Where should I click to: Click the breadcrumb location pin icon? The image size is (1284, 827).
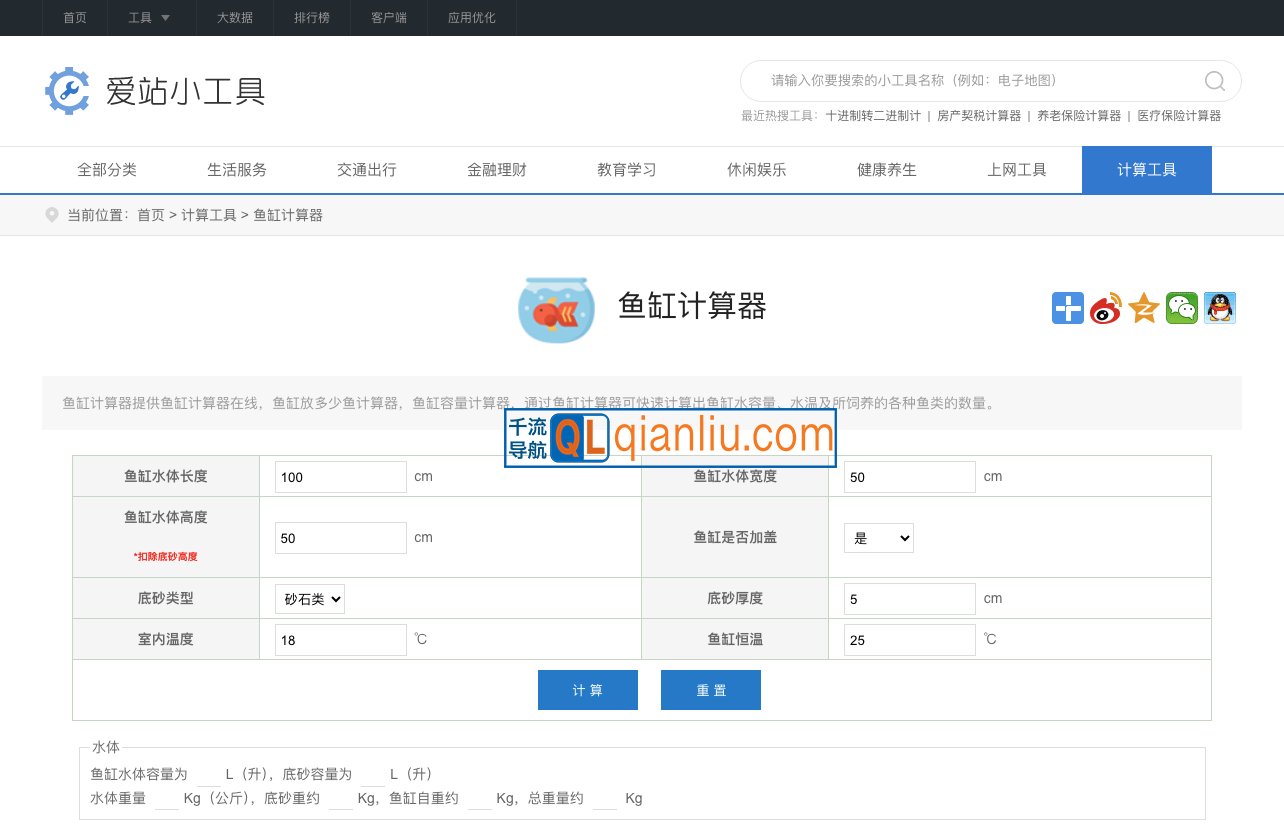click(x=51, y=214)
